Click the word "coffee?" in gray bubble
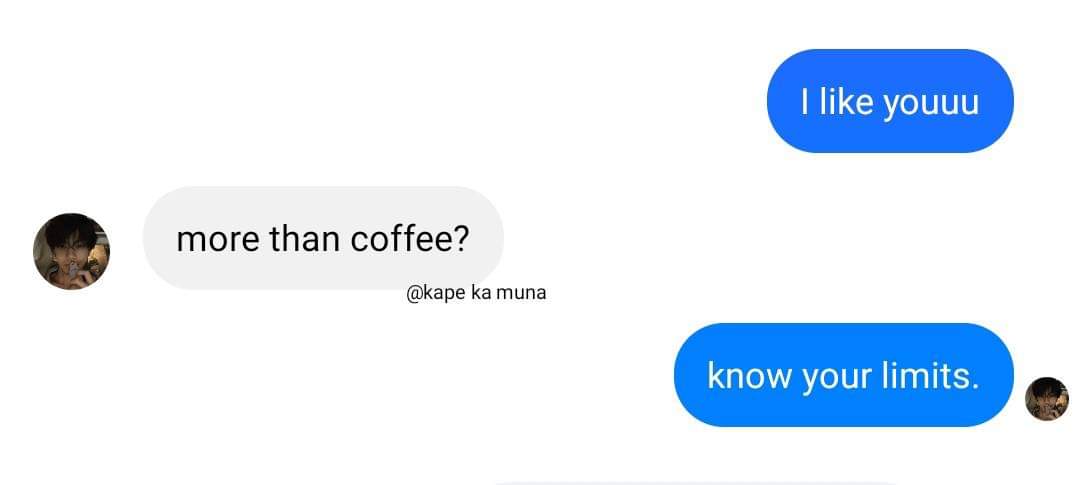This screenshot has height=485, width=1080. click(x=409, y=238)
